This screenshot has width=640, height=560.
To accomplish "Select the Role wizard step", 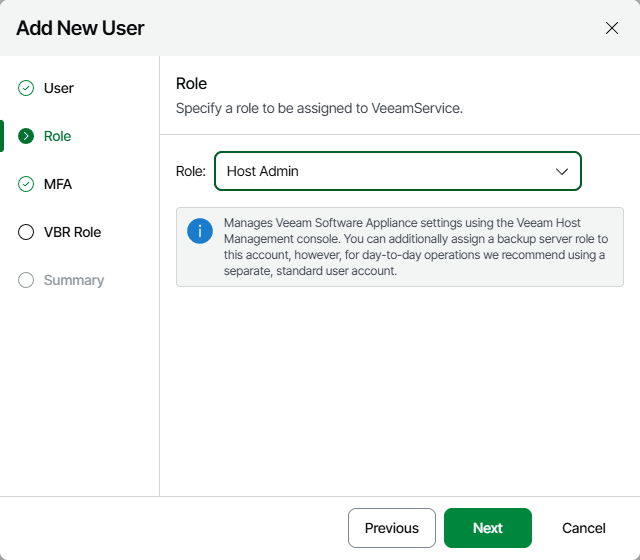I will (x=58, y=136).
